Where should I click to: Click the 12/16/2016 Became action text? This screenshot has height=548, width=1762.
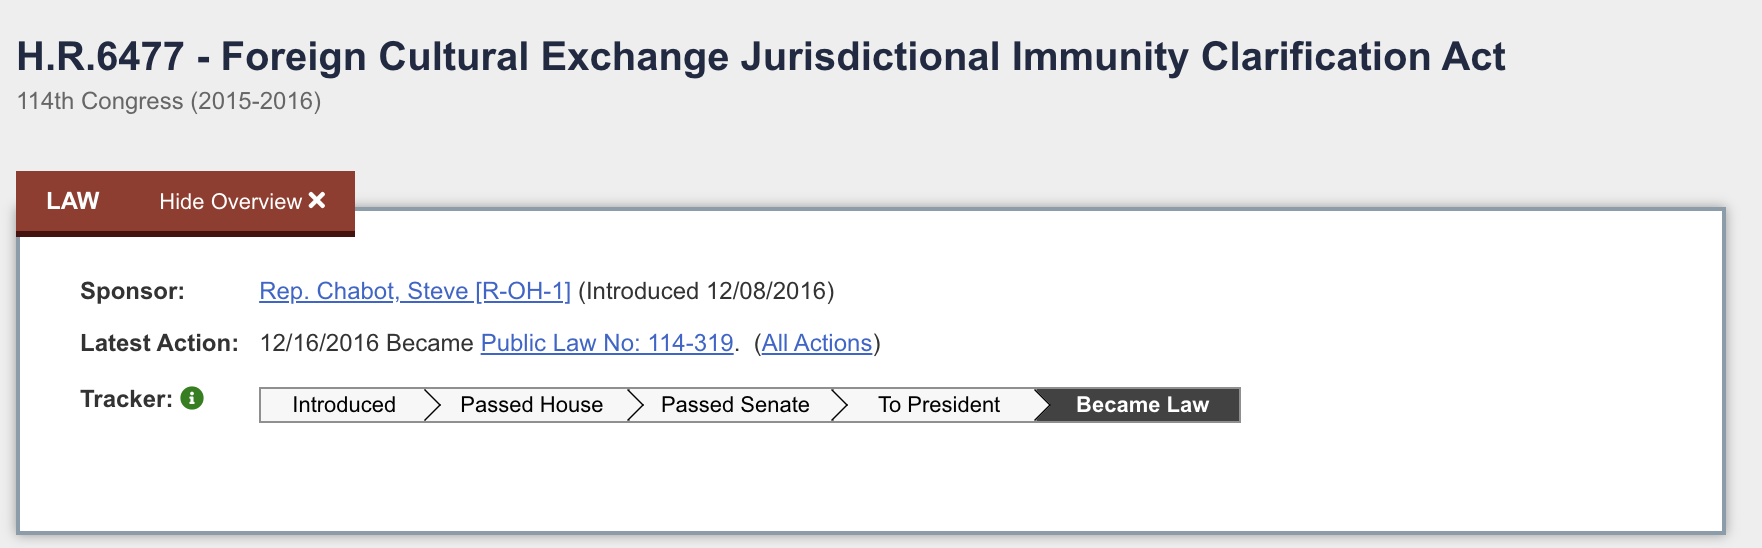pyautogui.click(x=366, y=343)
